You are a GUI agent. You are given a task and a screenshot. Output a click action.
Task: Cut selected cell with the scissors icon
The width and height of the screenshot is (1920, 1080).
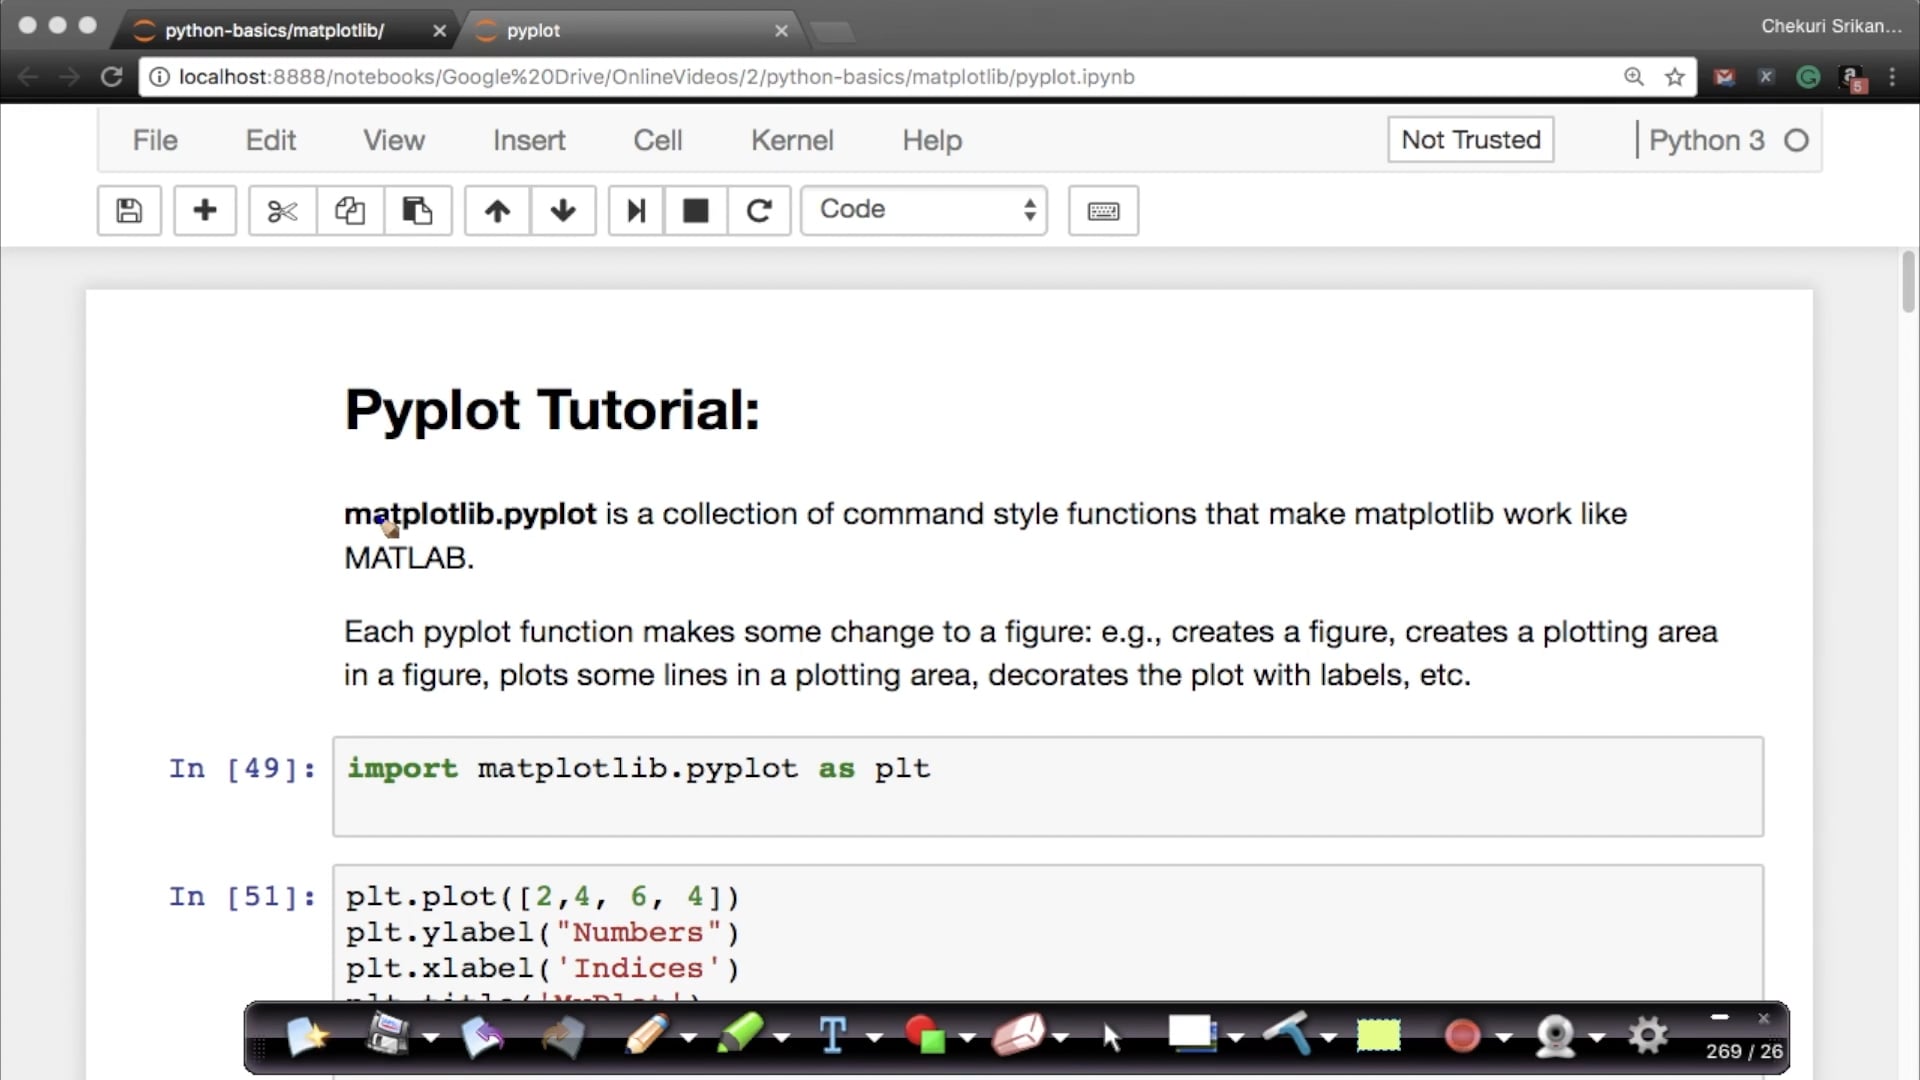(x=282, y=211)
